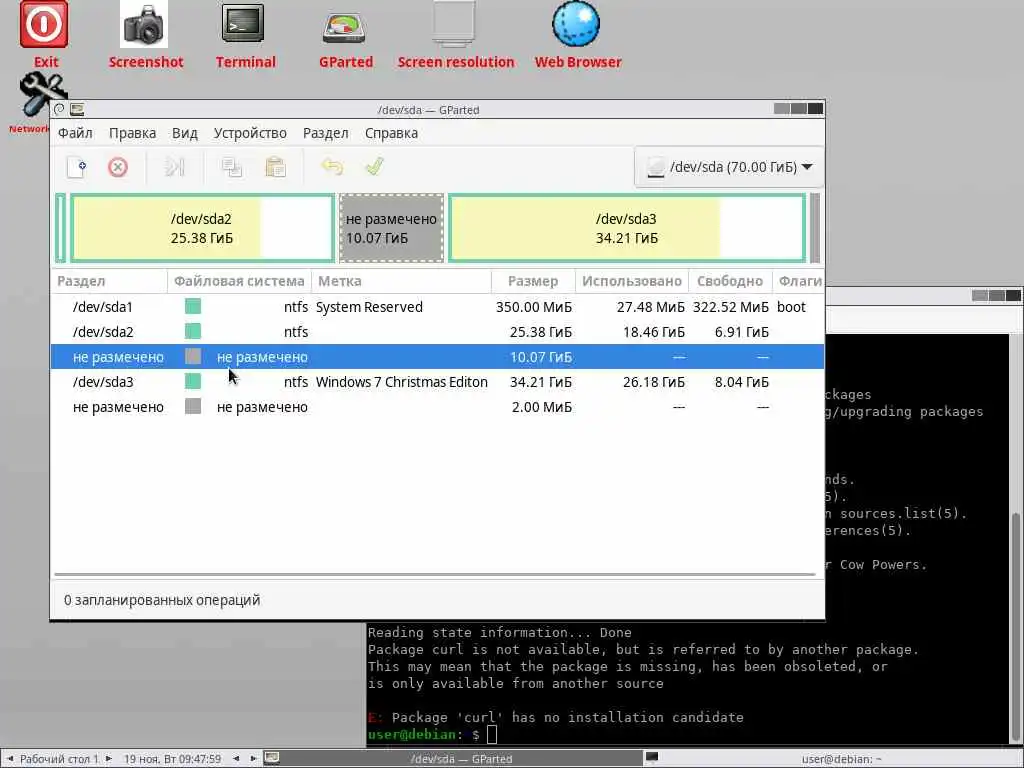Open the Устройство menu

point(250,133)
